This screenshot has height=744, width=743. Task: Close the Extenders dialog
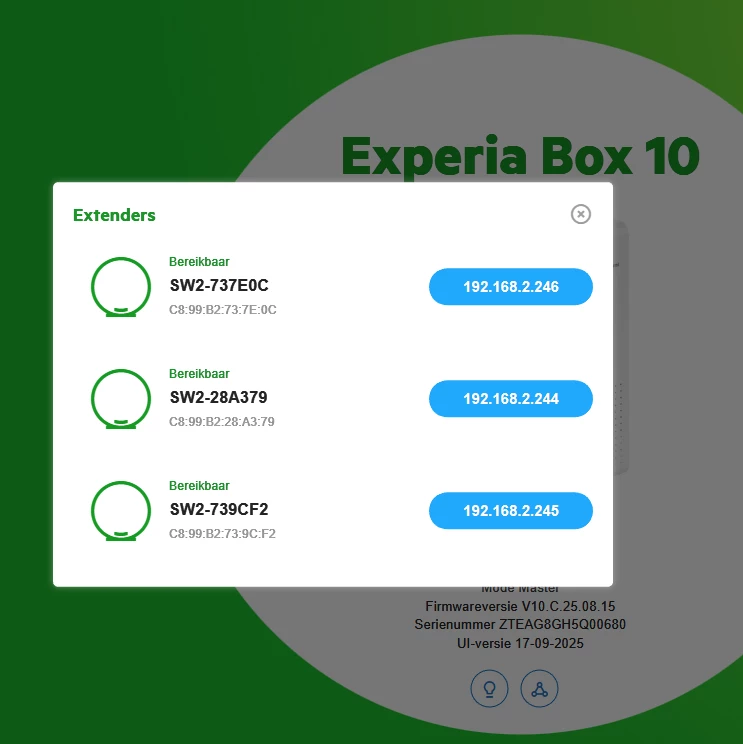click(x=580, y=214)
